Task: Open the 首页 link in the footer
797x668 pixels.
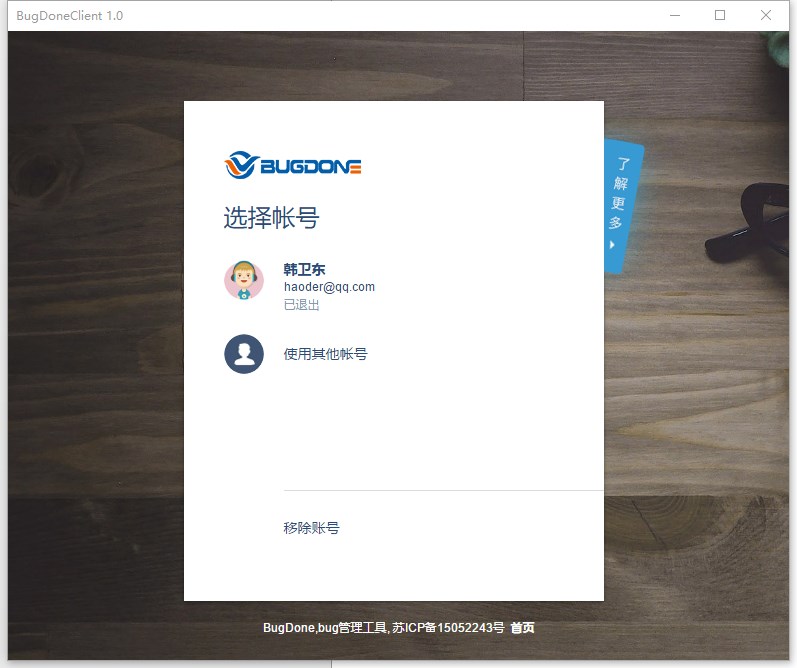Action: [x=522, y=628]
